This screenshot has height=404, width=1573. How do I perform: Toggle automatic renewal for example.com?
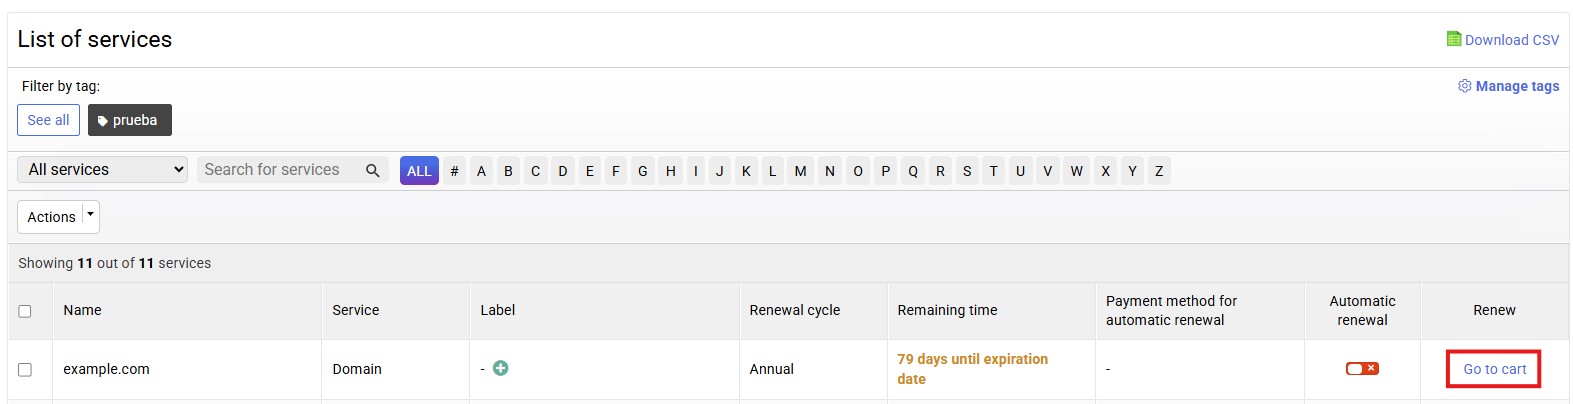(x=1362, y=369)
